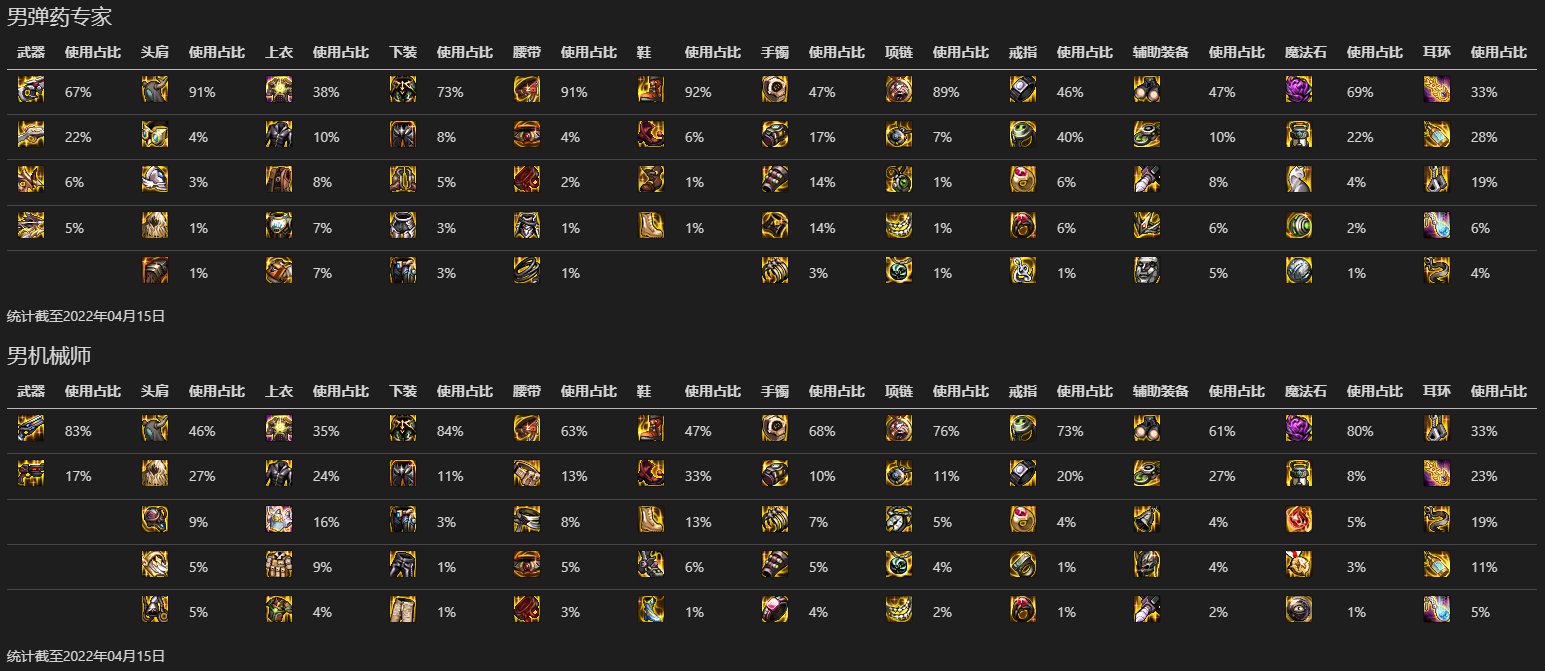The image size is (1545, 671).
Task: Click the 辅助装备 column header in 男机械师 table
Action: click(x=1160, y=391)
